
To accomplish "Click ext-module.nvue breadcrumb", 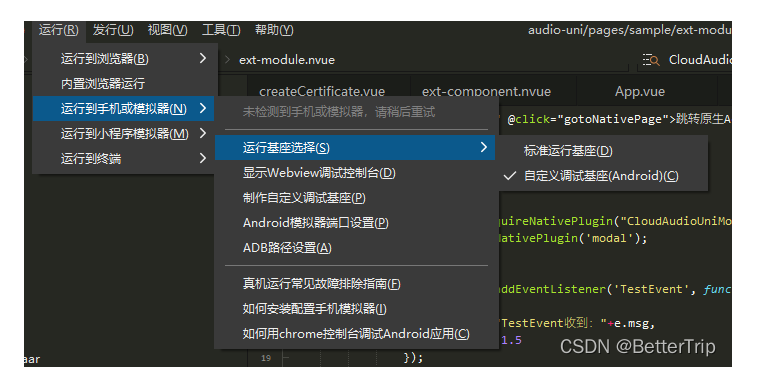I will coord(287,60).
